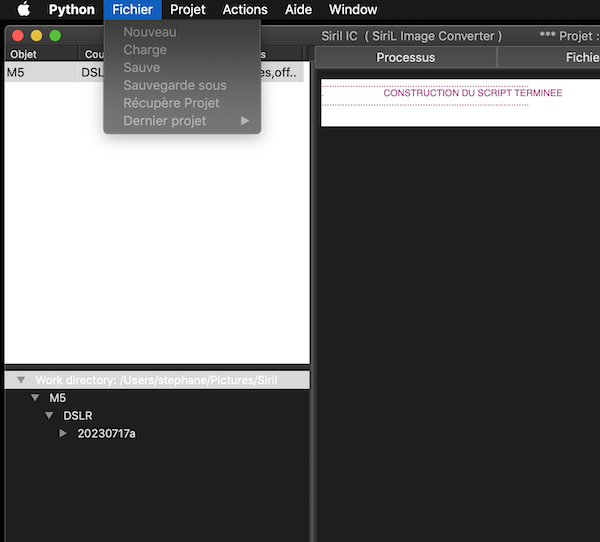Collapse the Work directory tree root
Image resolution: width=600 pixels, height=542 pixels.
click(21, 380)
